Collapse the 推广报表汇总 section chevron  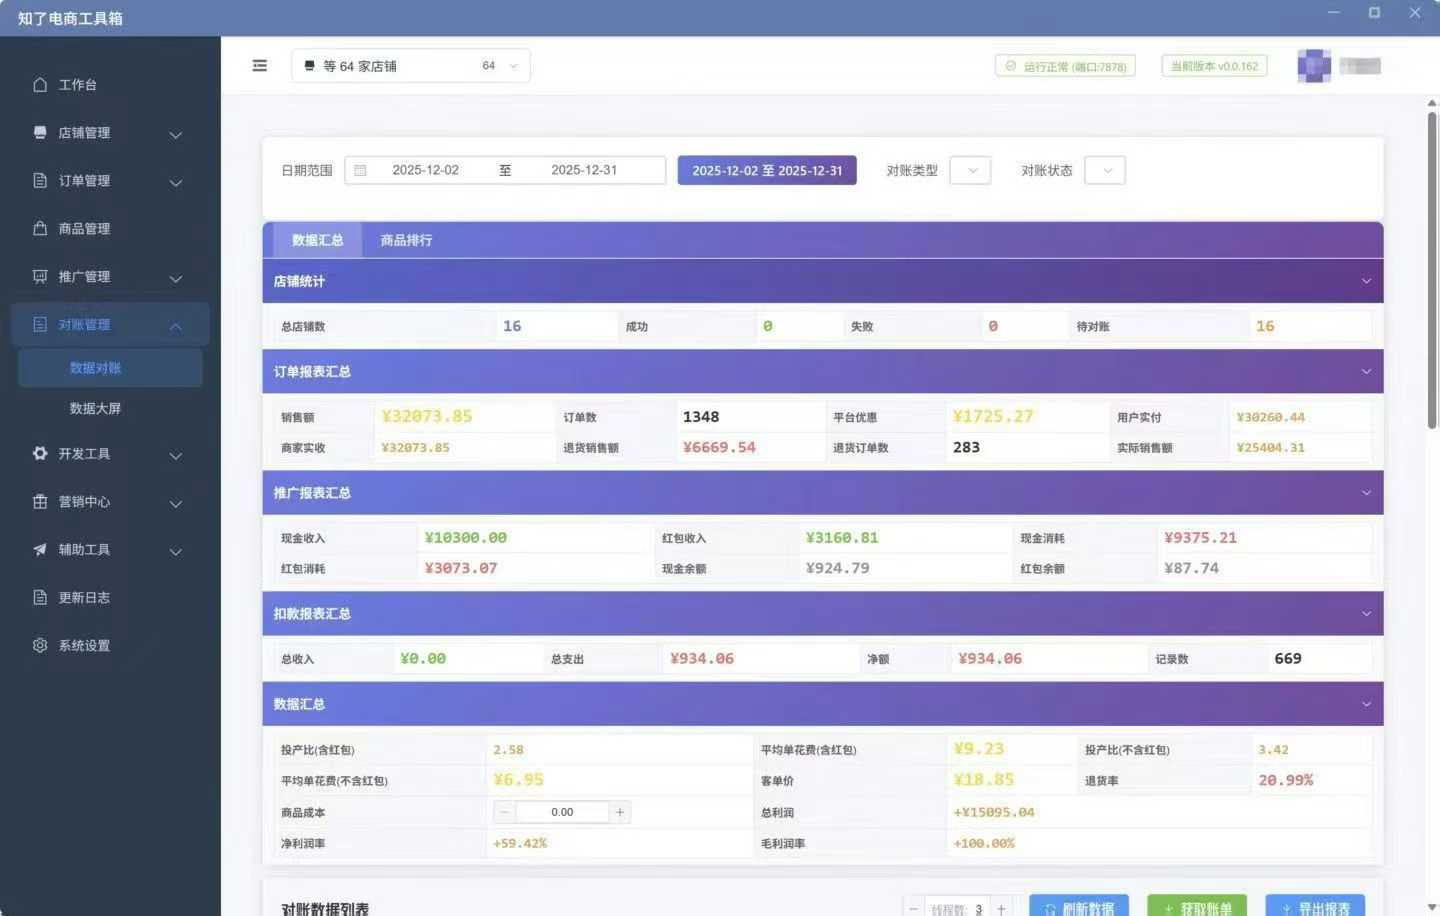point(1366,493)
